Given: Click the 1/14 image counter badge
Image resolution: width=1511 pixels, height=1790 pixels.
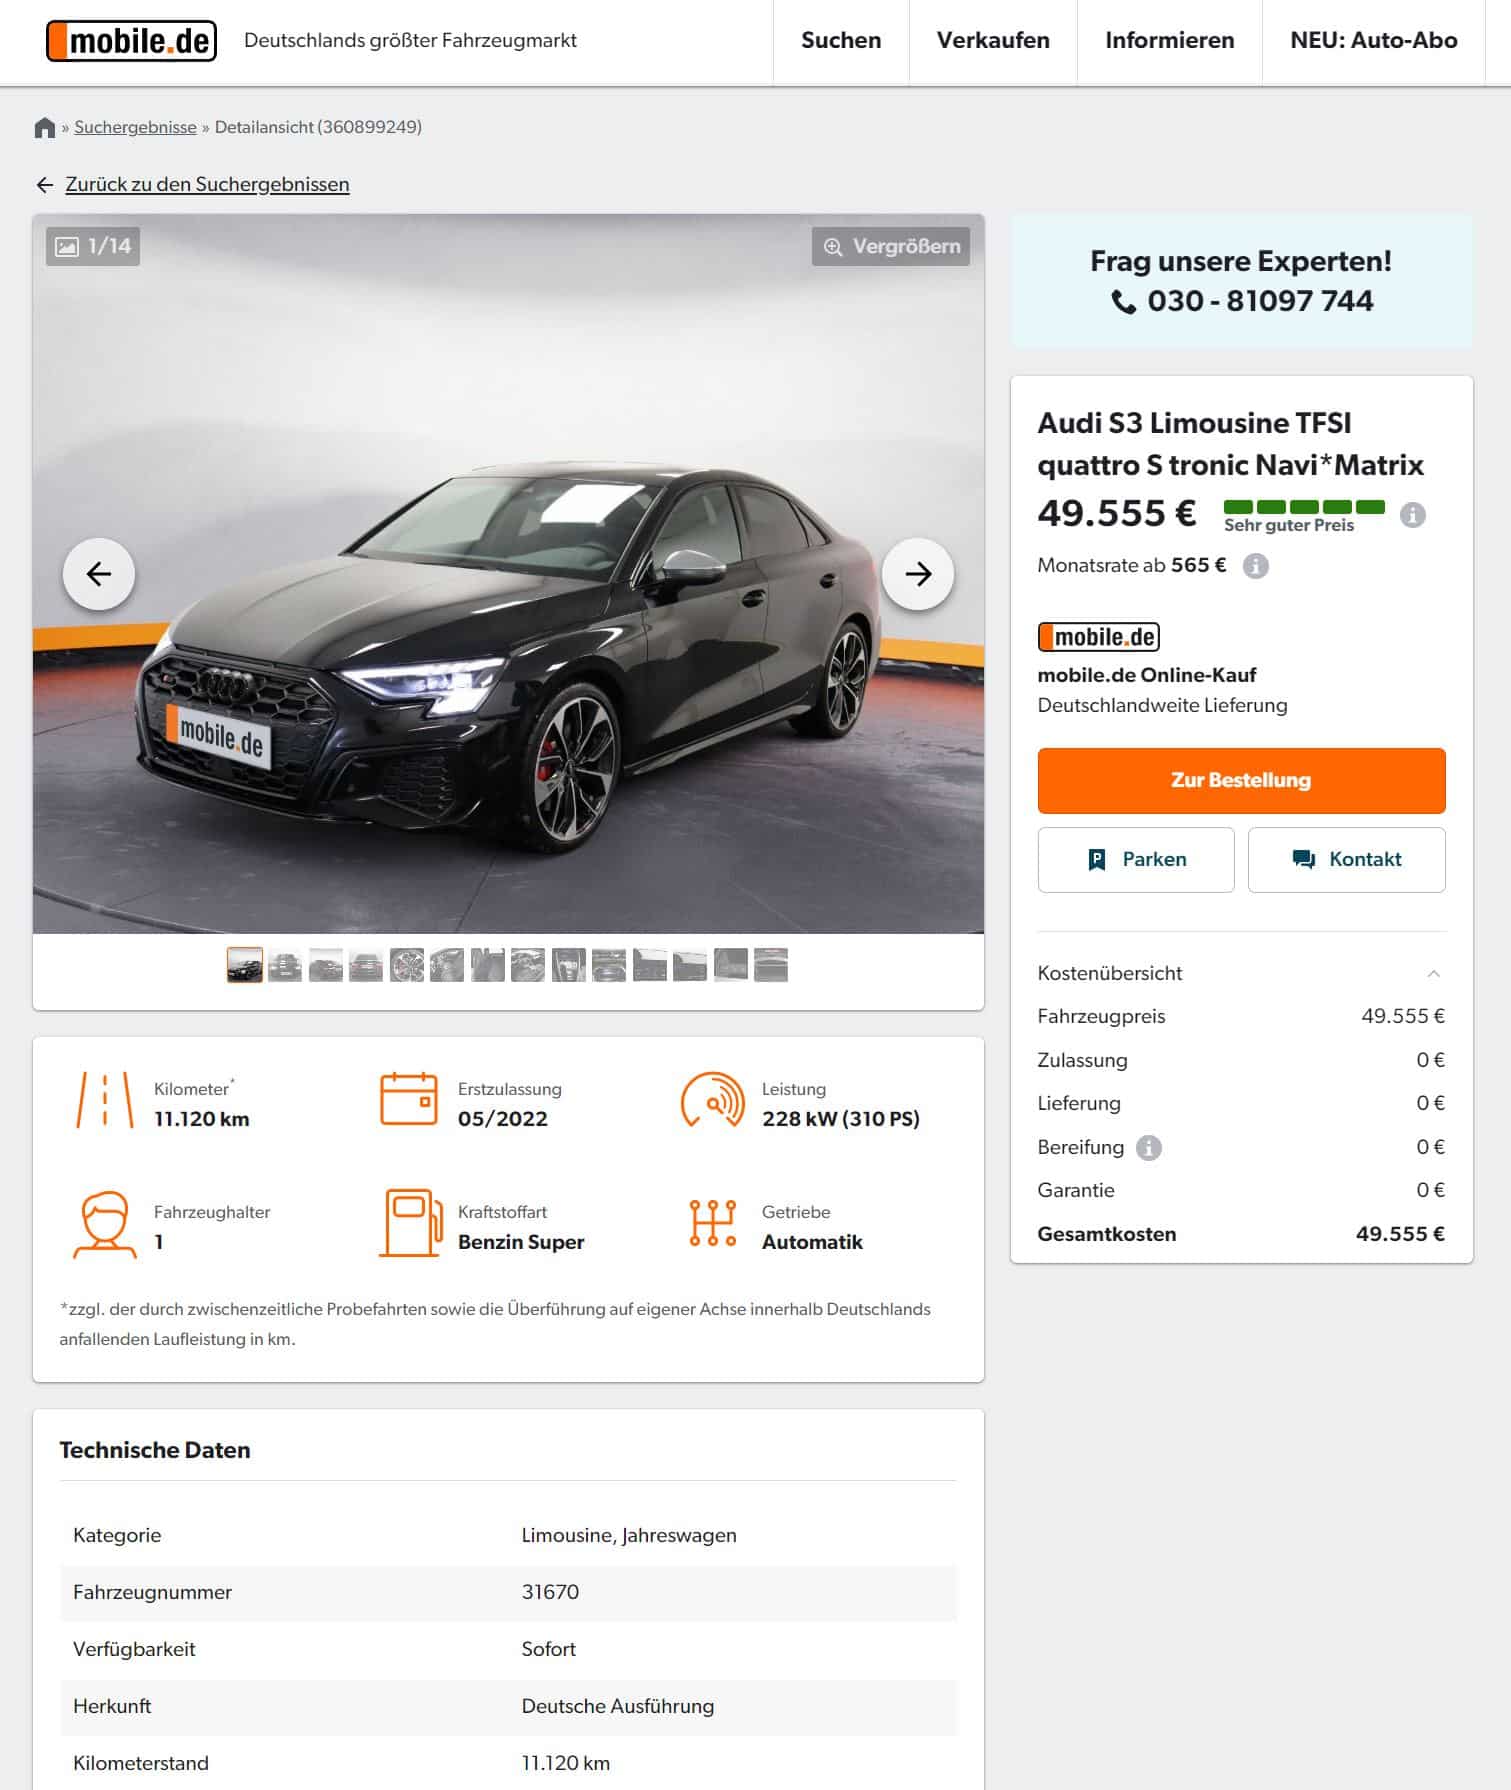Looking at the screenshot, I should point(93,246).
